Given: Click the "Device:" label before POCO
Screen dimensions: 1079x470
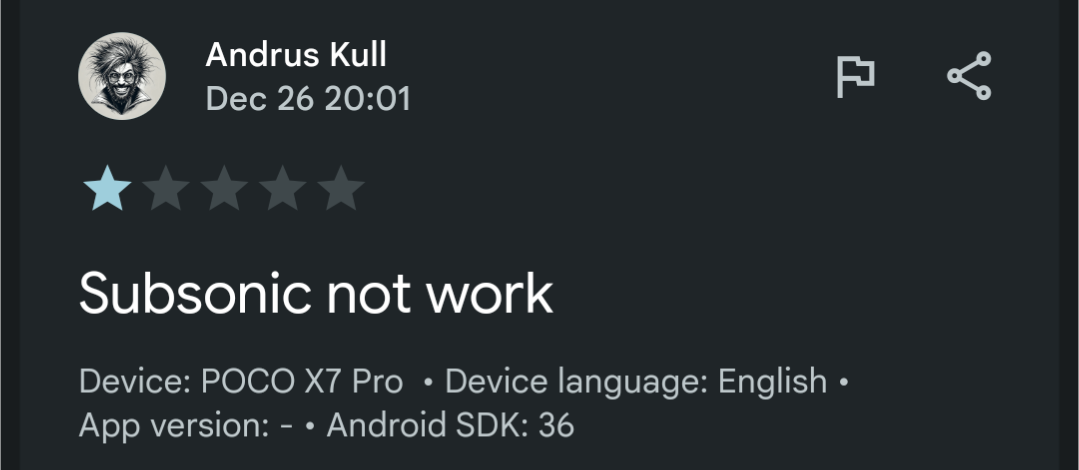Looking at the screenshot, I should [135, 381].
